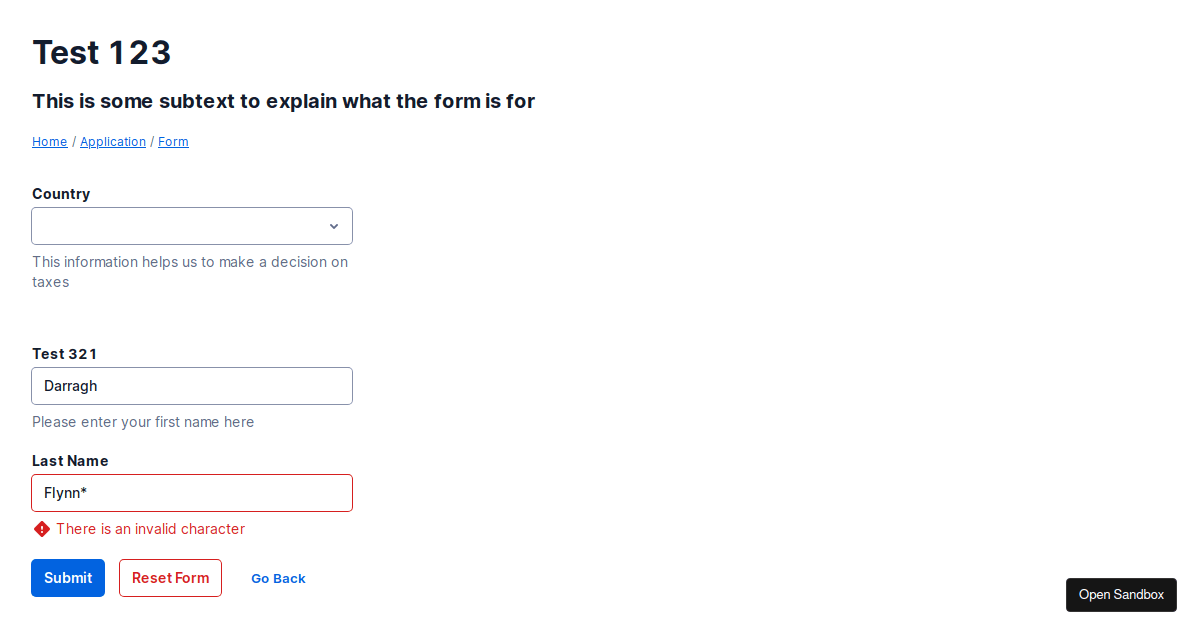Screen dimensions: 1200x630
Task: Expand the empty Country select box
Action: (x=190, y=226)
